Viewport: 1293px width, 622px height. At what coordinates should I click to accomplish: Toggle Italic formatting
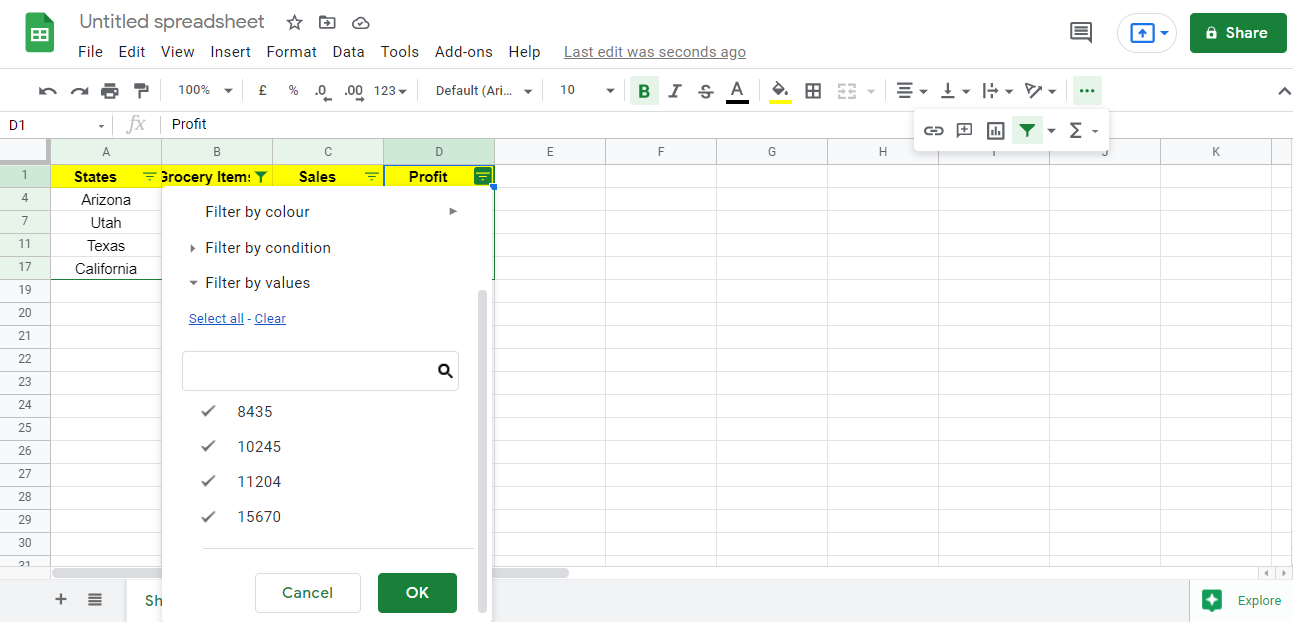coord(675,91)
